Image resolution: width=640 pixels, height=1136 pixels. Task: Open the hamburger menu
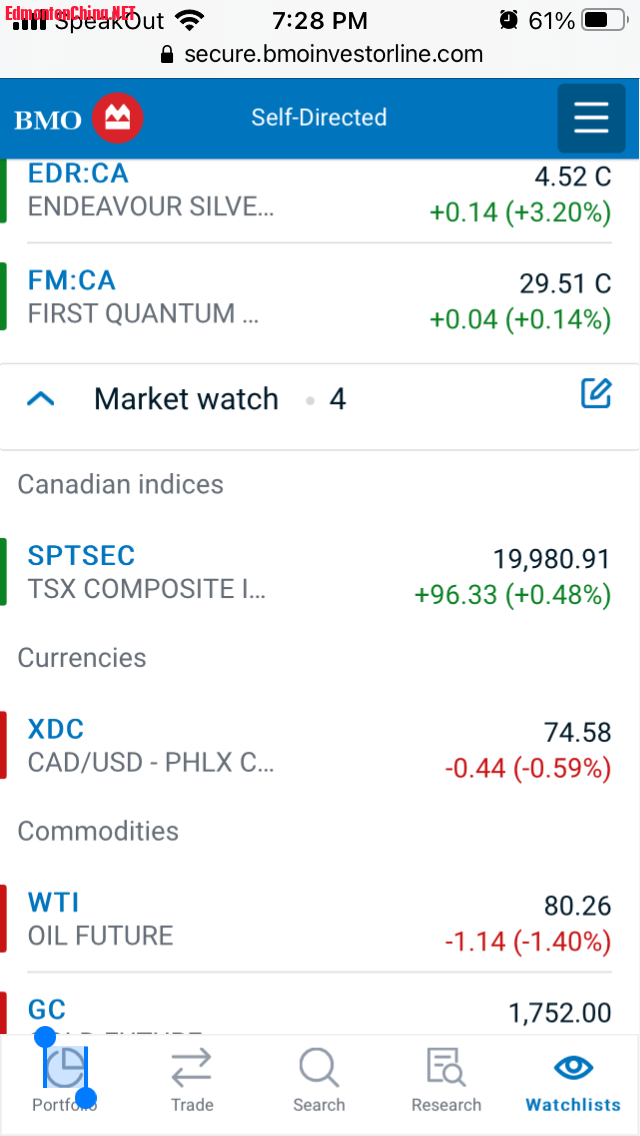coord(591,118)
